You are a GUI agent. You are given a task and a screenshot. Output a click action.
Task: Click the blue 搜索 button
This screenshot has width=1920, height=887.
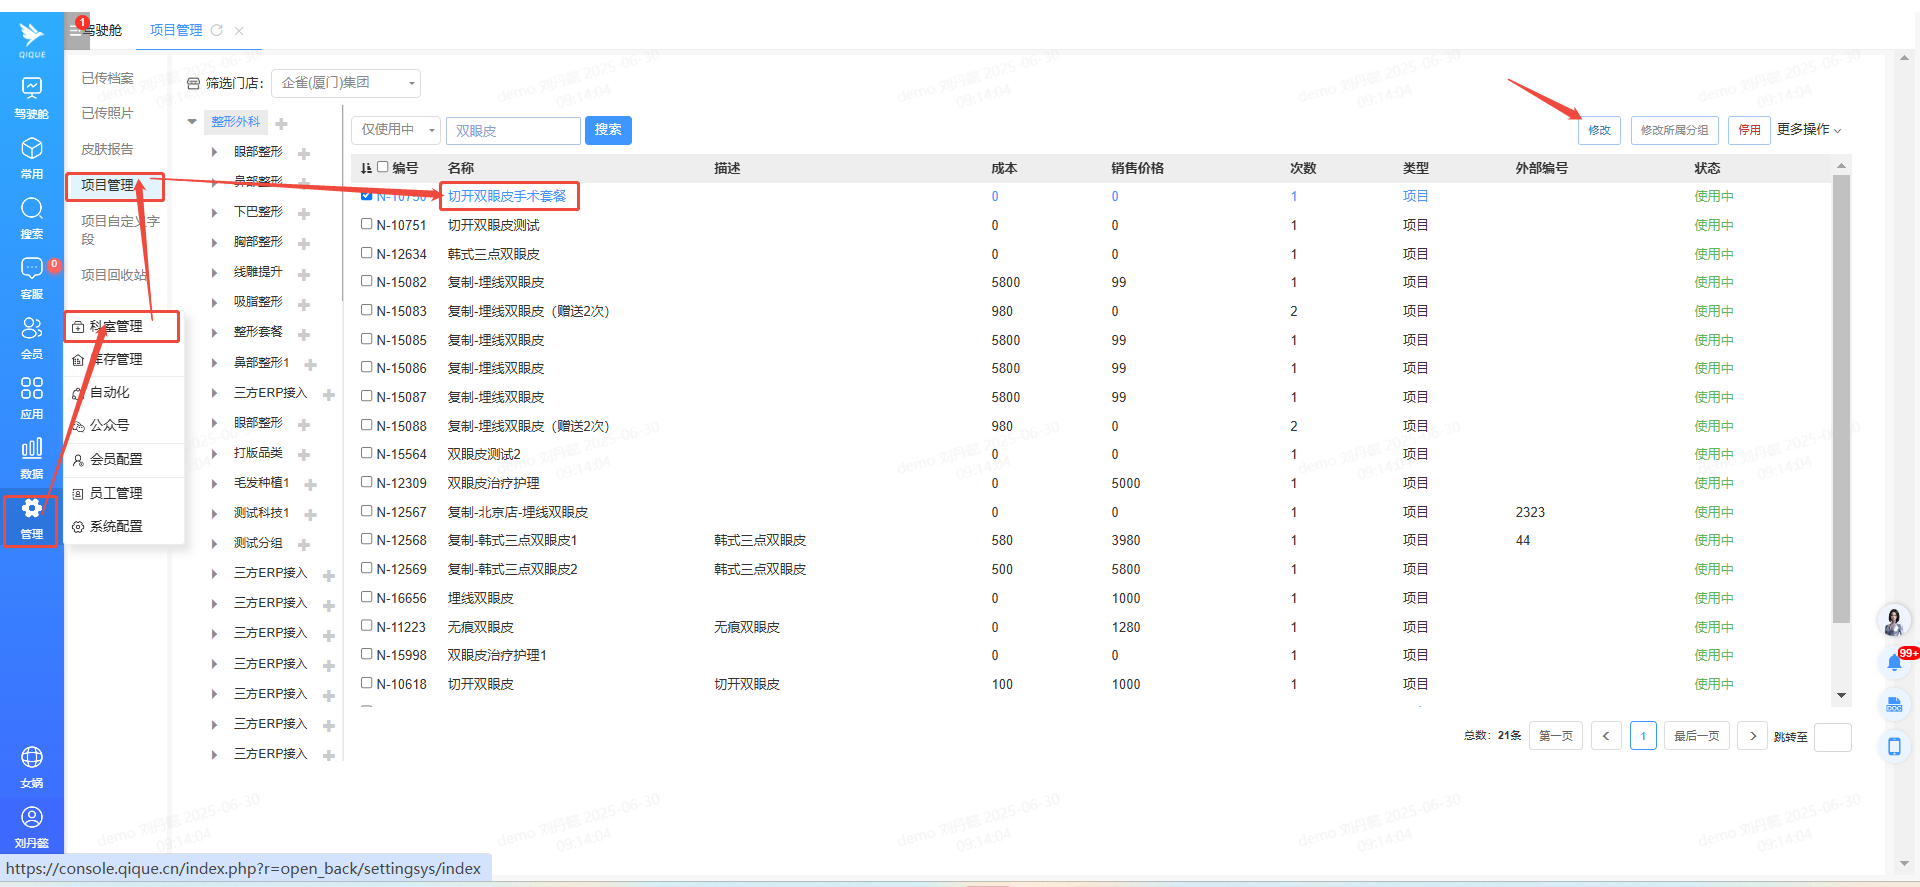608,130
